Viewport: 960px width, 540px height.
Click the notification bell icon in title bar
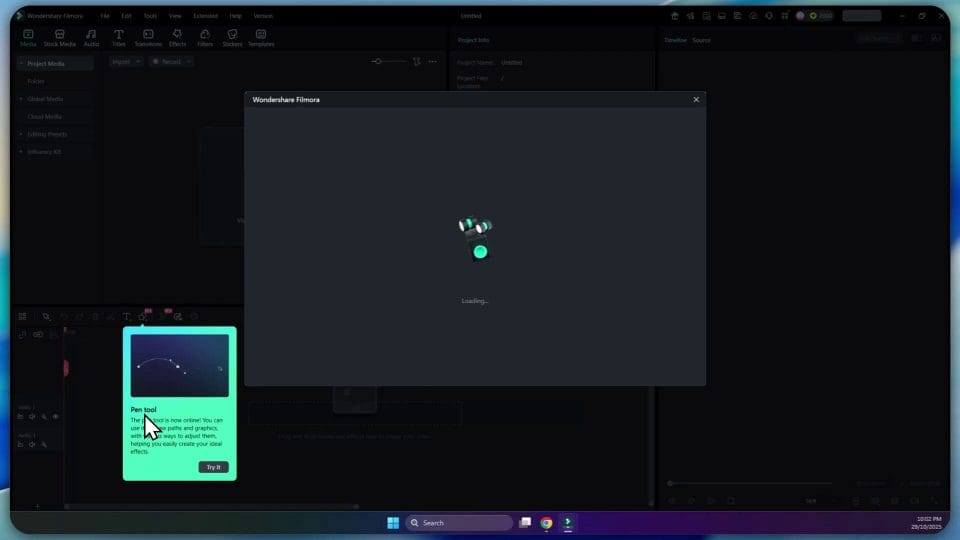pyautogui.click(x=769, y=16)
